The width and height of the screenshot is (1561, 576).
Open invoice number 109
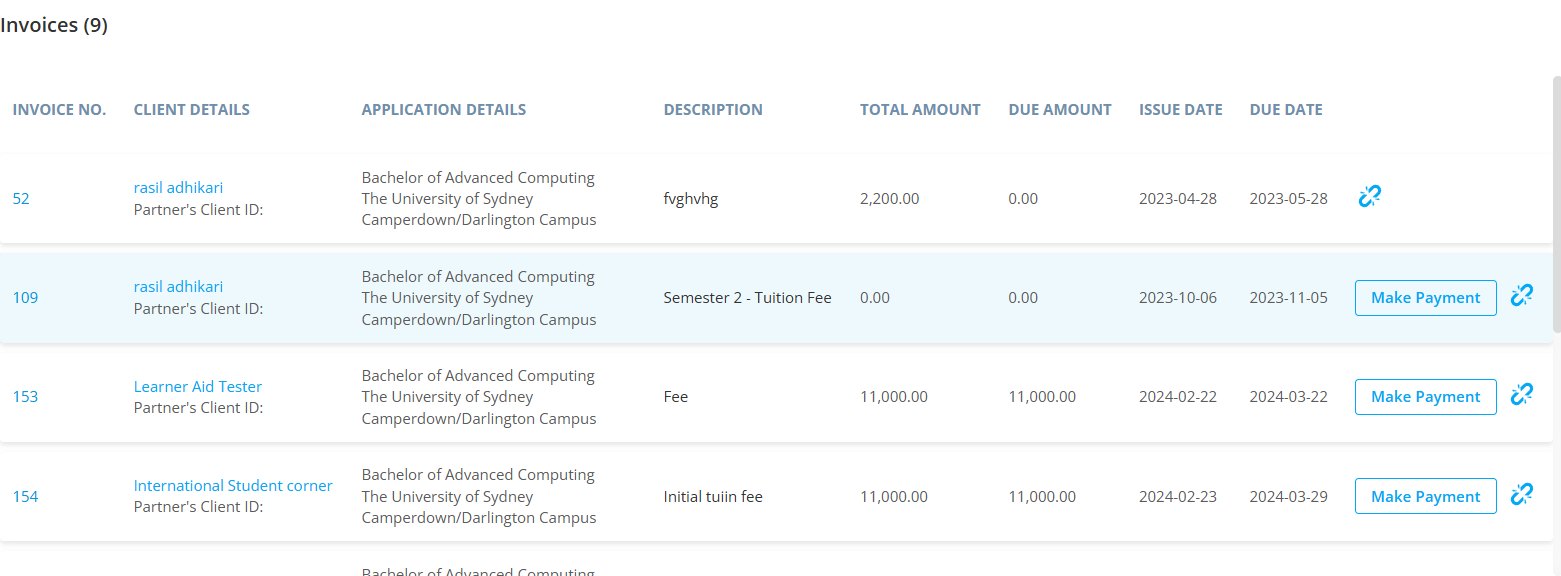[25, 298]
